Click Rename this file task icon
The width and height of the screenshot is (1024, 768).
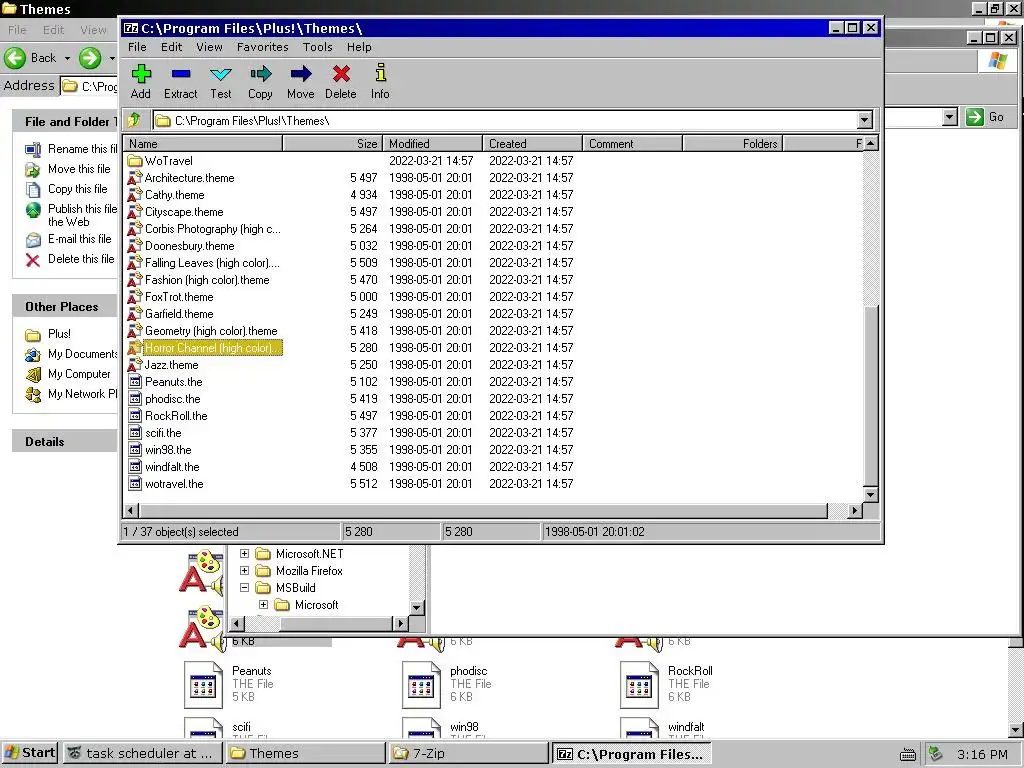point(33,150)
